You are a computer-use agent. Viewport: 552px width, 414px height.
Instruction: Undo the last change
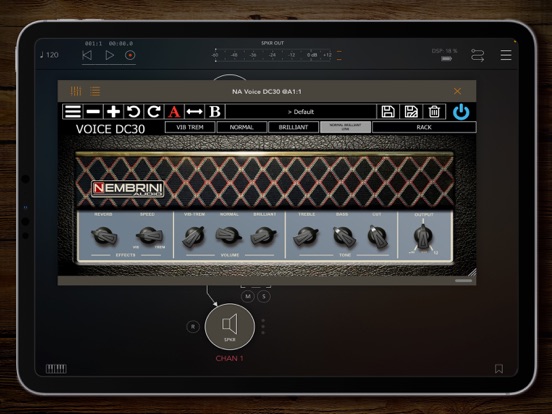(133, 112)
